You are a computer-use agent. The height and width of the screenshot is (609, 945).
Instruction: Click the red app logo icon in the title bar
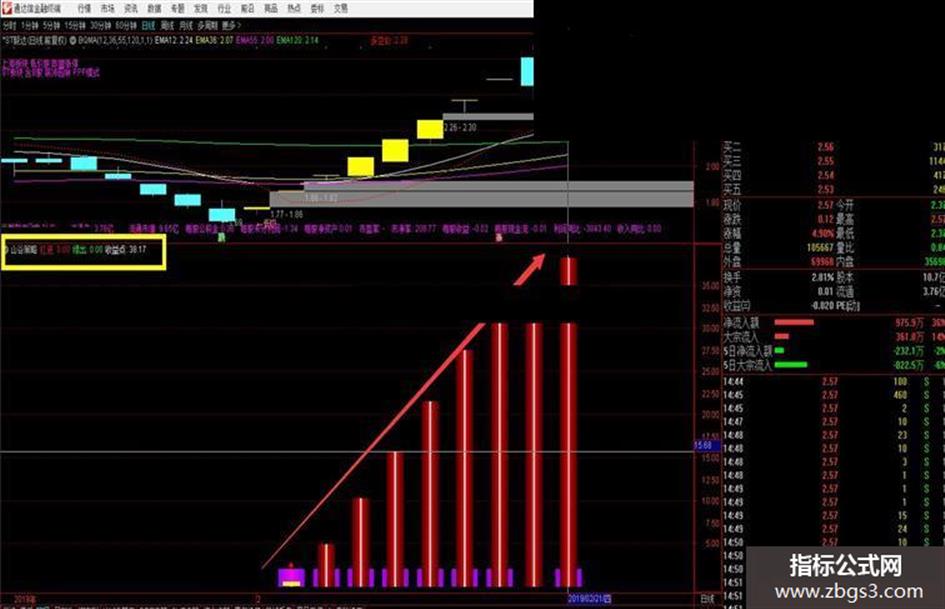point(7,8)
